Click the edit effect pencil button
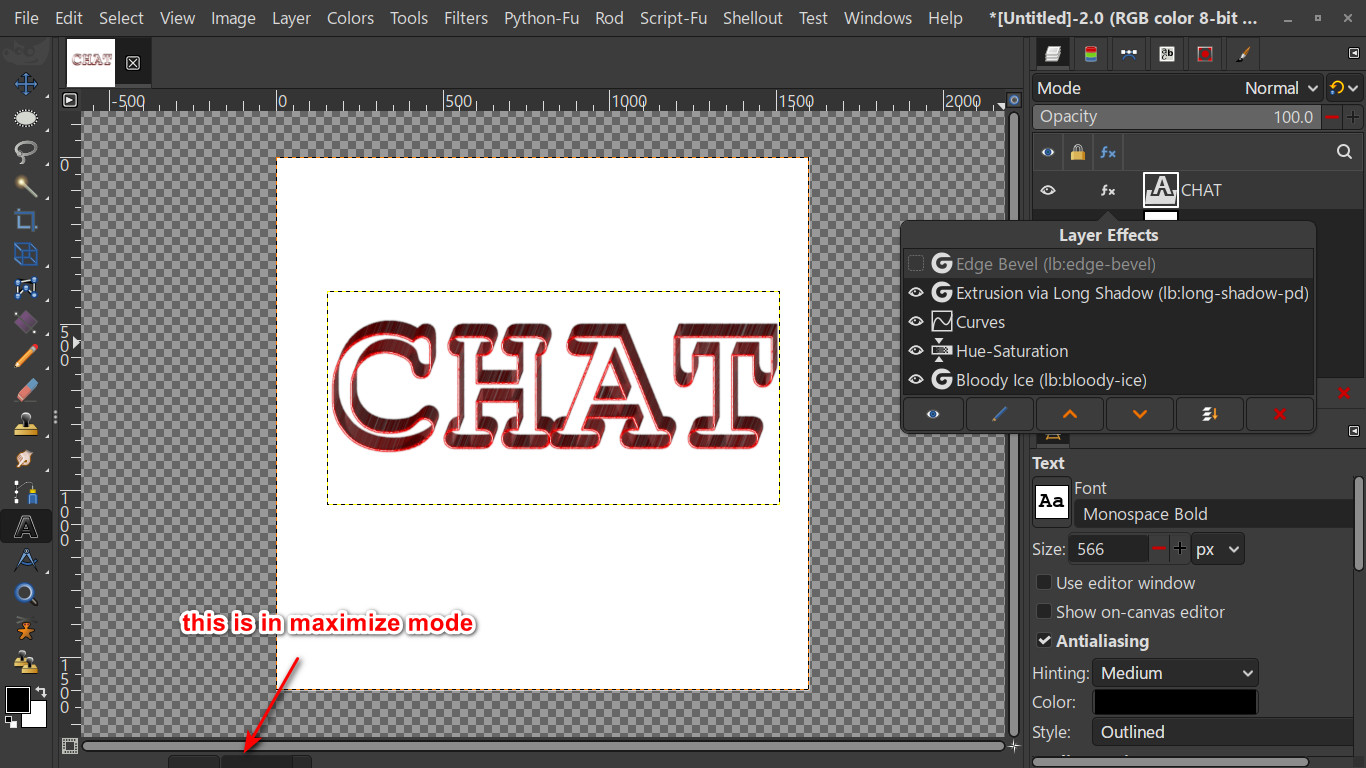Image resolution: width=1366 pixels, height=768 pixels. (999, 414)
